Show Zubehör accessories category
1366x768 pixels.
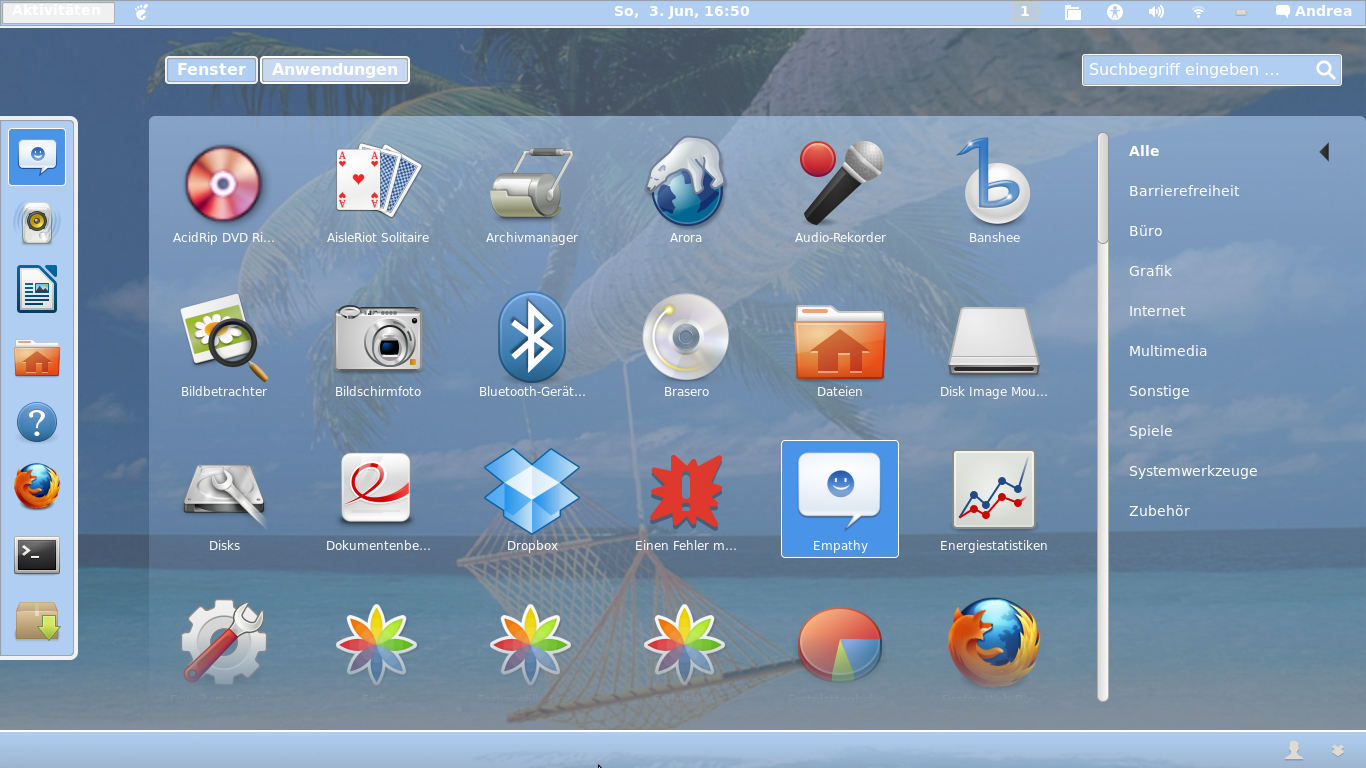(1159, 511)
